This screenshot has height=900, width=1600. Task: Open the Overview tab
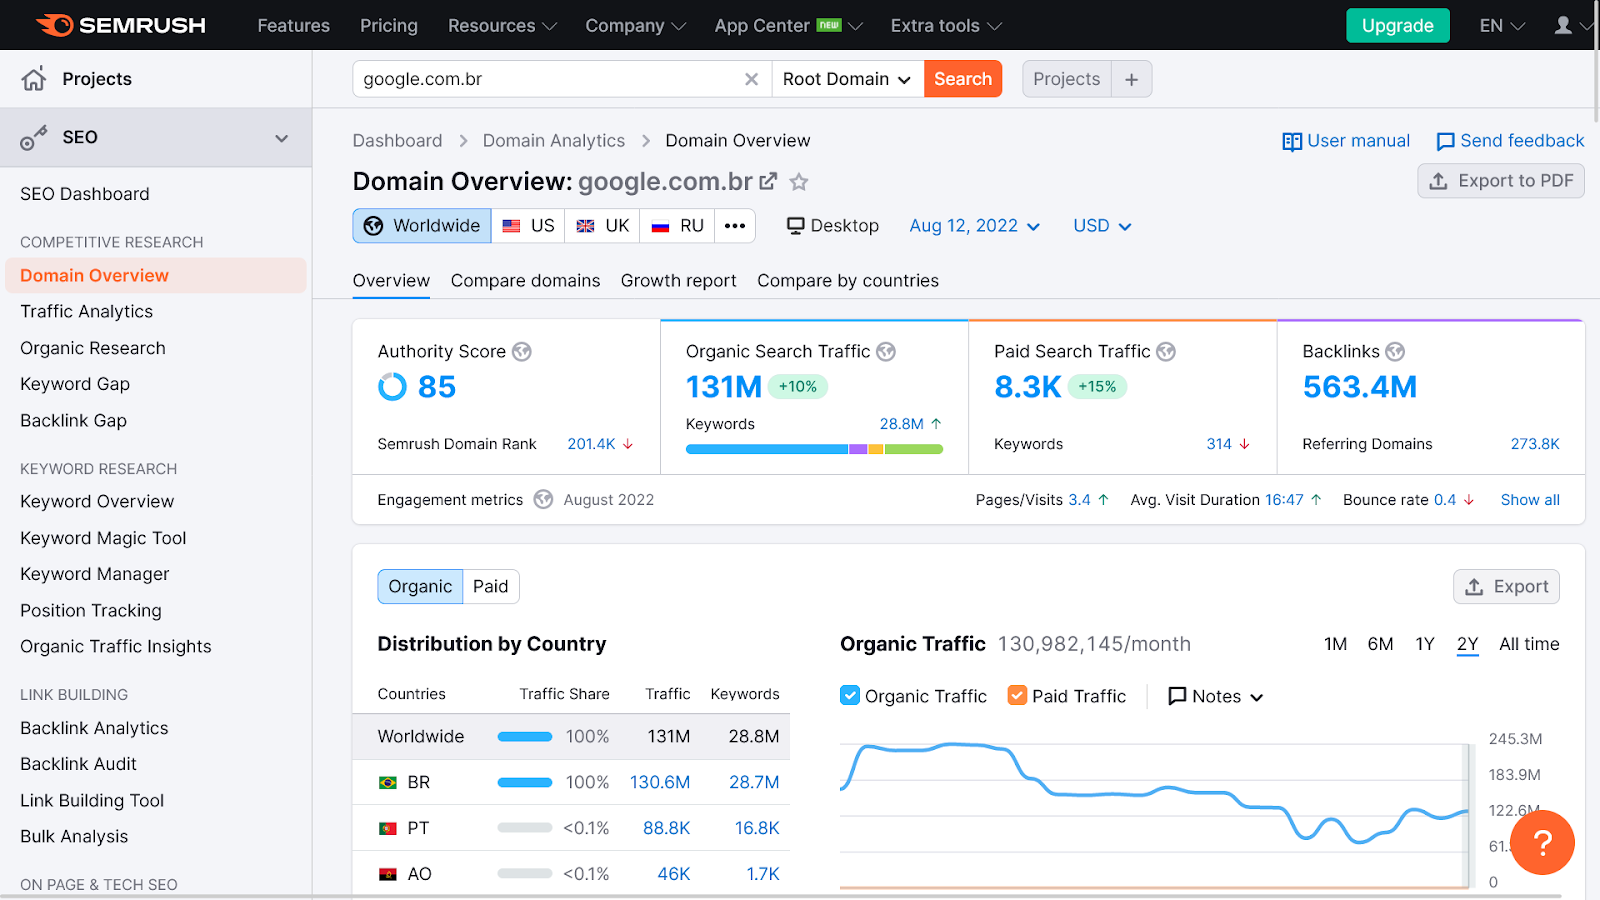(391, 281)
